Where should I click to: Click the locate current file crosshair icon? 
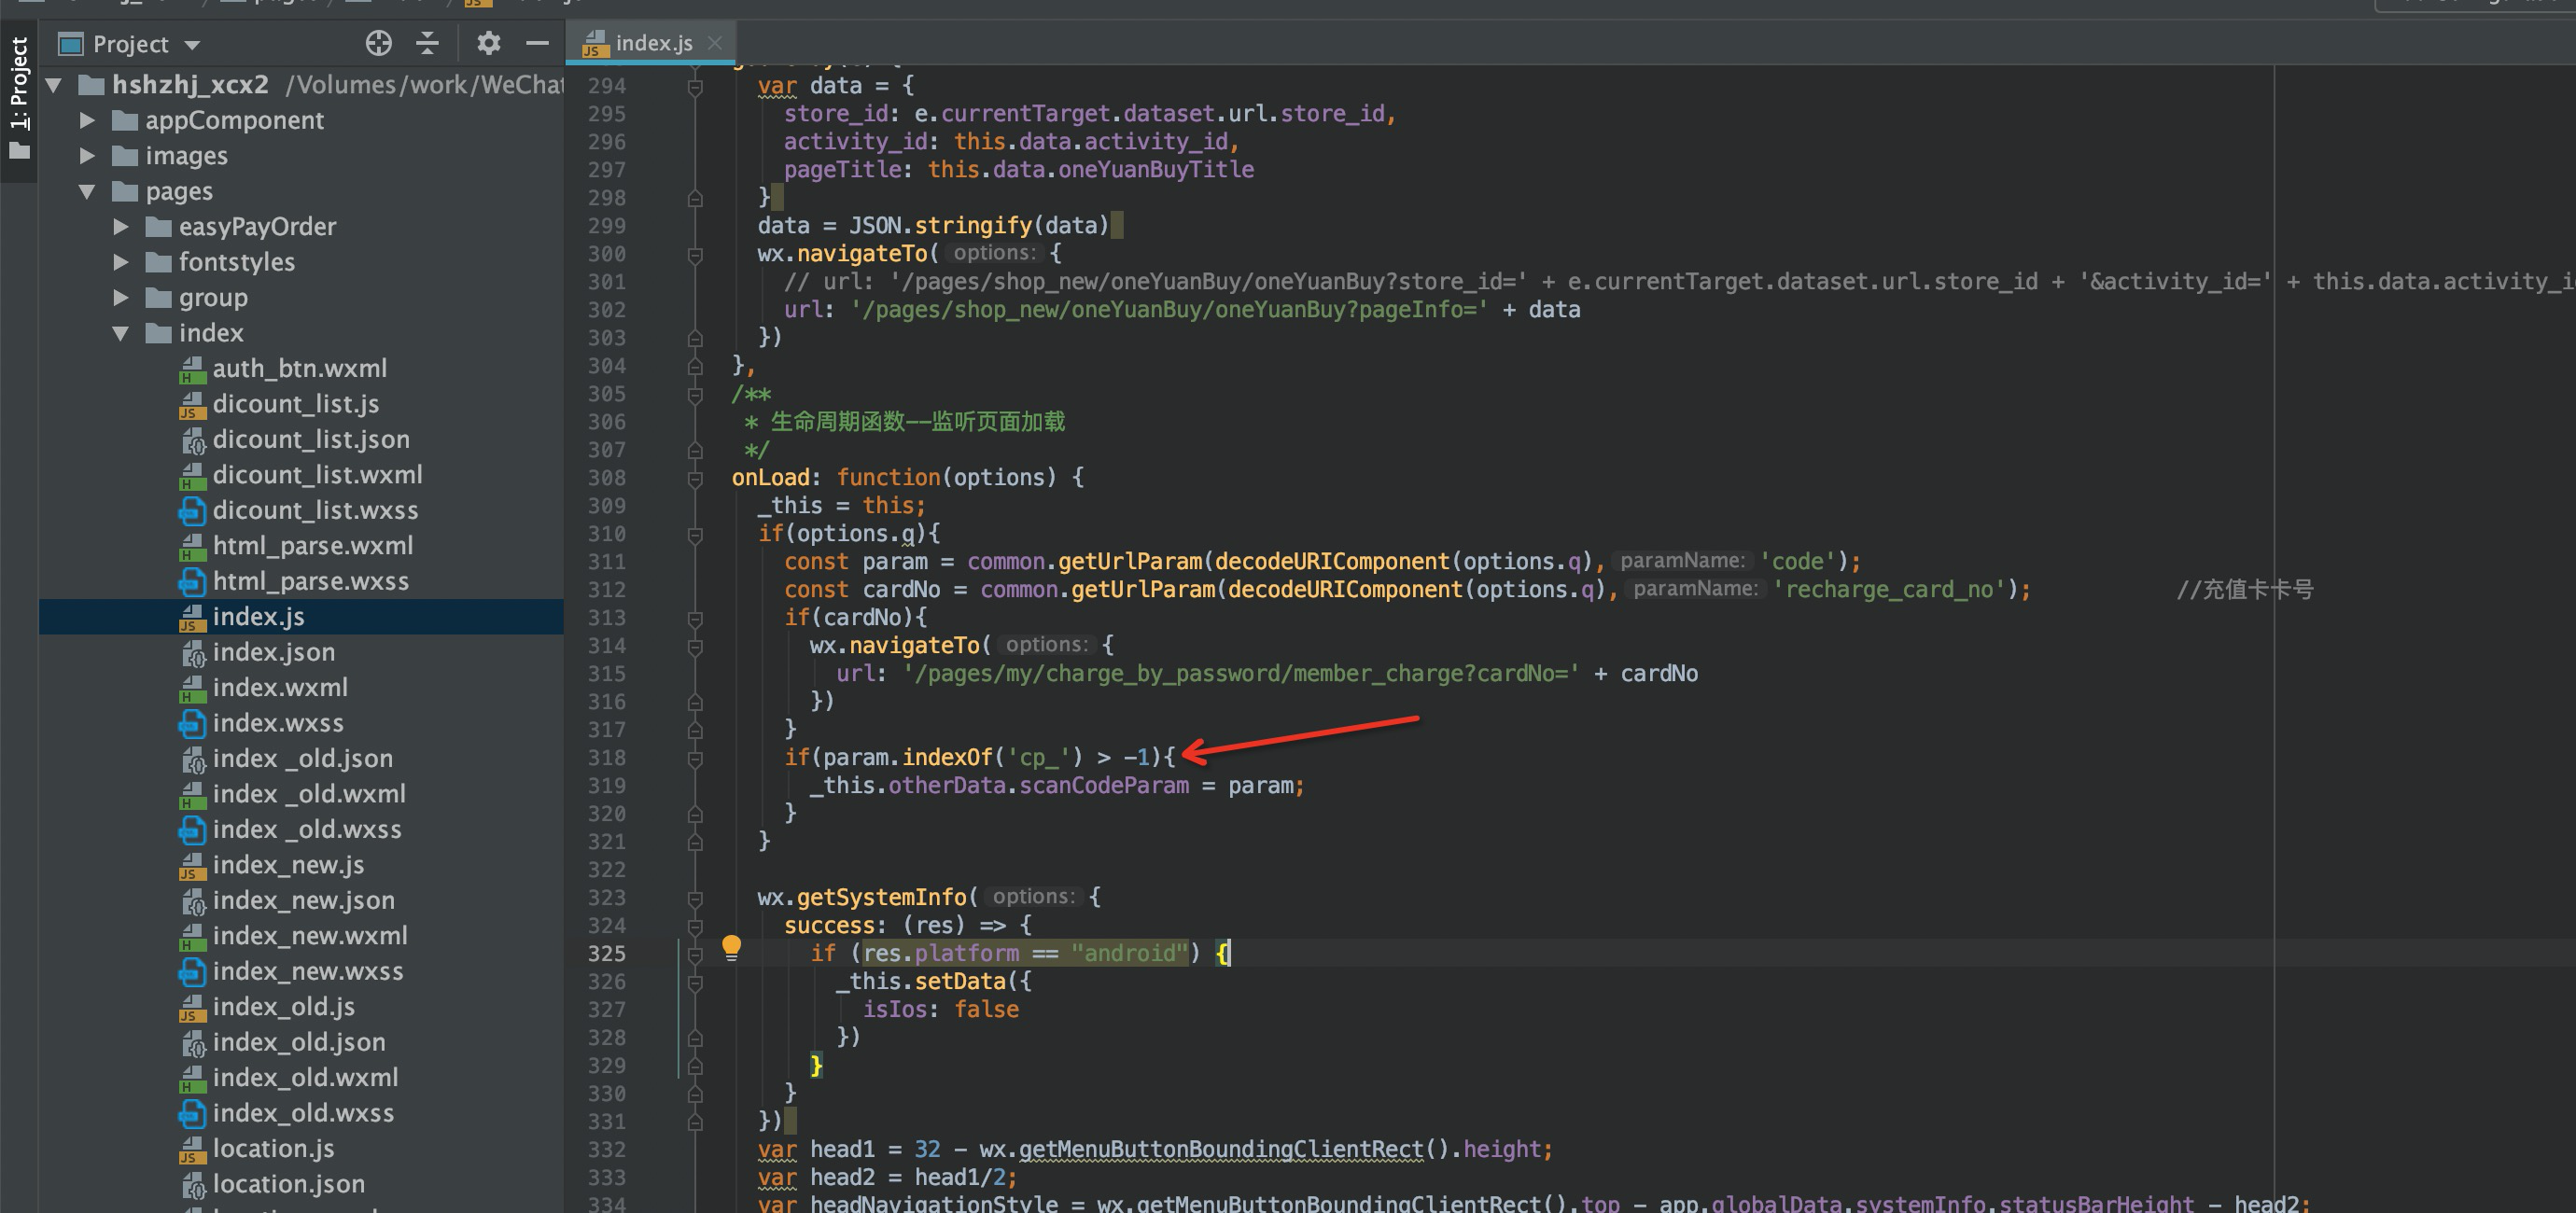point(378,43)
